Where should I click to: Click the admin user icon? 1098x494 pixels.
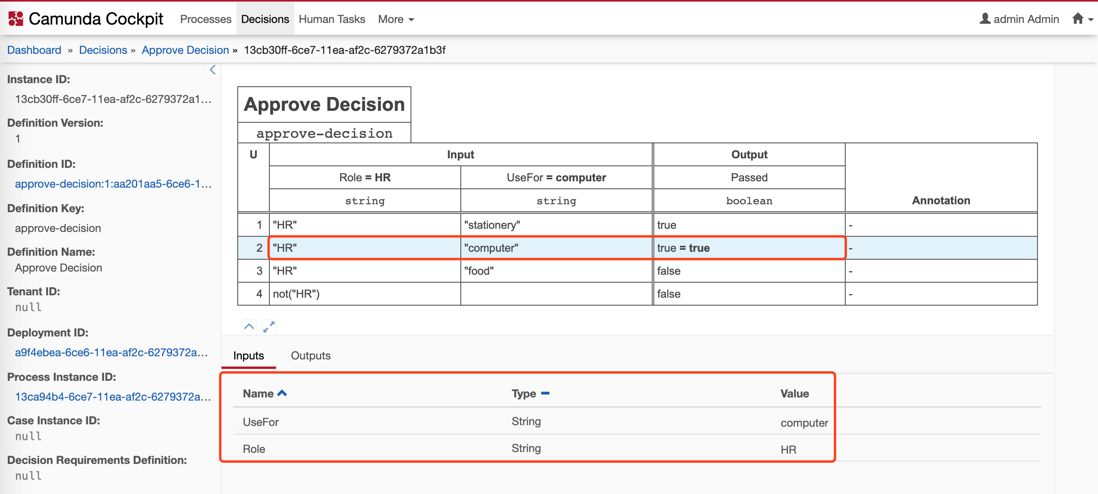coord(985,19)
